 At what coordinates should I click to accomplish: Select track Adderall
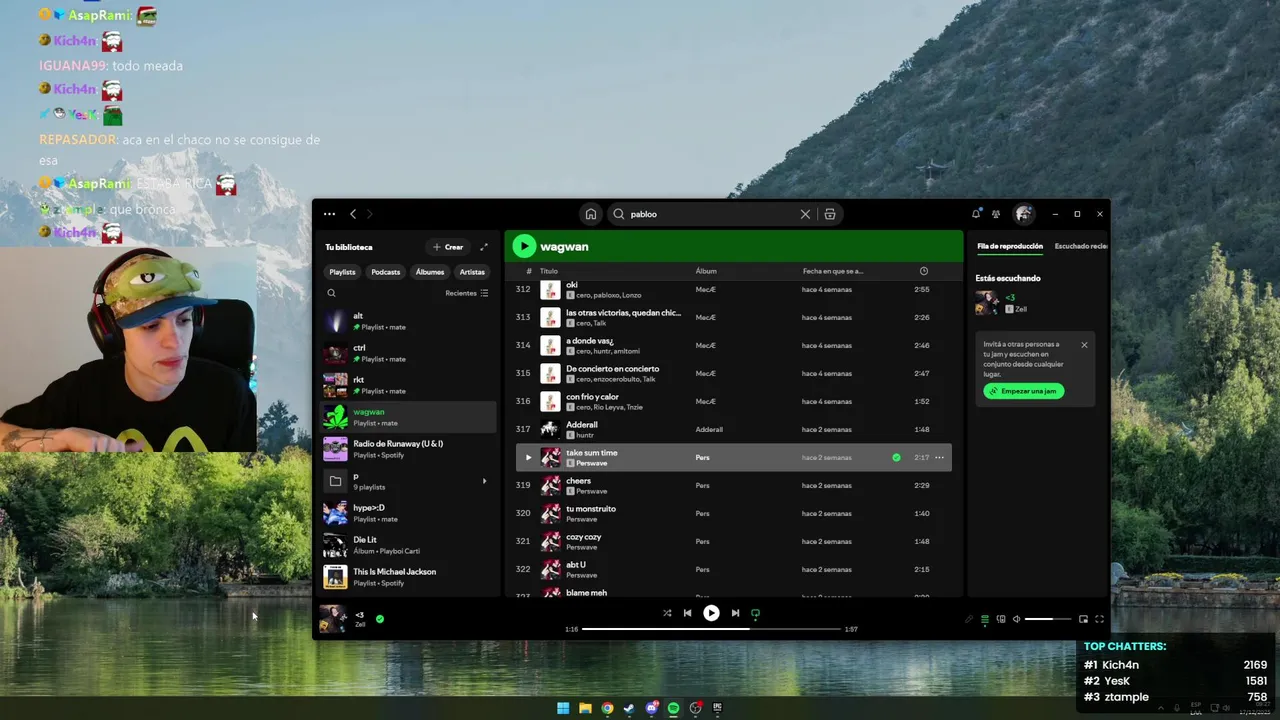[733, 429]
